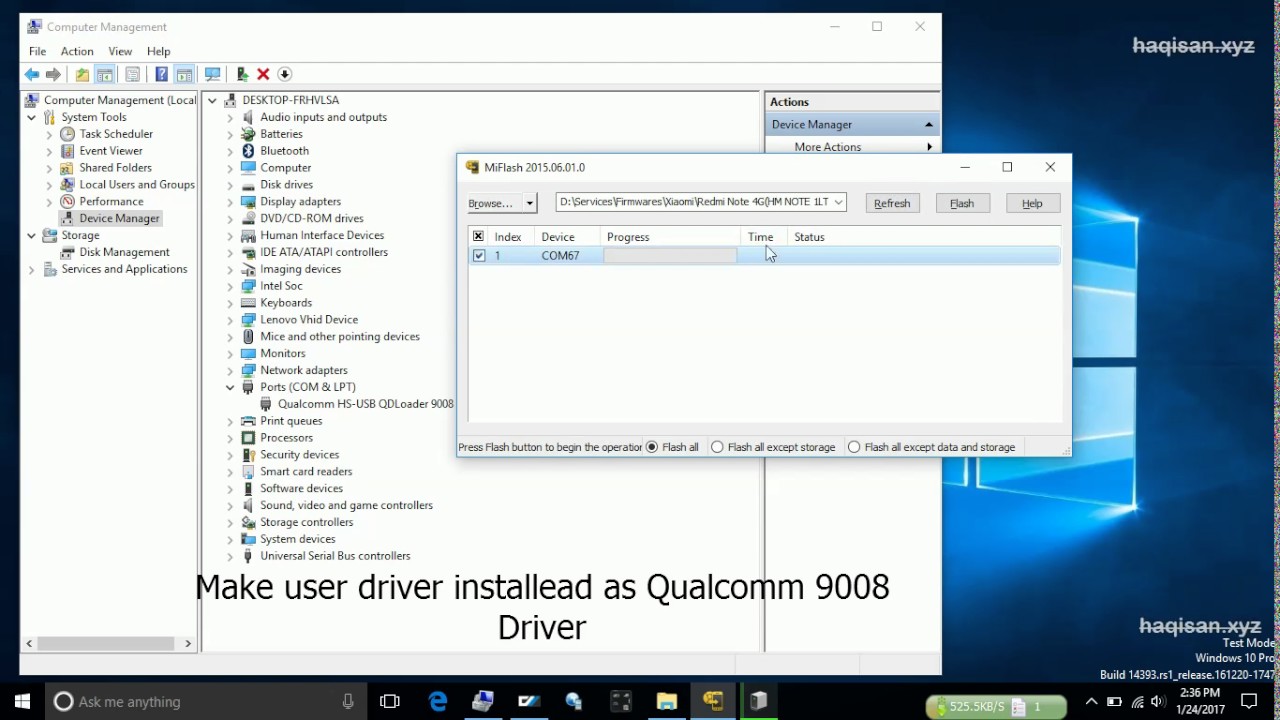Screen dimensions: 1280x720
Task: Click the Up one level folder icon
Action: coord(82,74)
